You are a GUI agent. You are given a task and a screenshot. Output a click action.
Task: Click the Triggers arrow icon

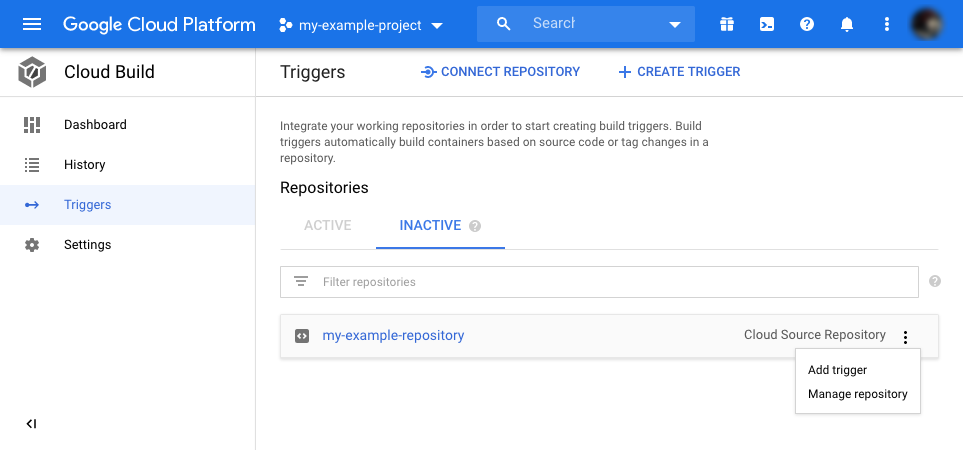(x=32, y=205)
